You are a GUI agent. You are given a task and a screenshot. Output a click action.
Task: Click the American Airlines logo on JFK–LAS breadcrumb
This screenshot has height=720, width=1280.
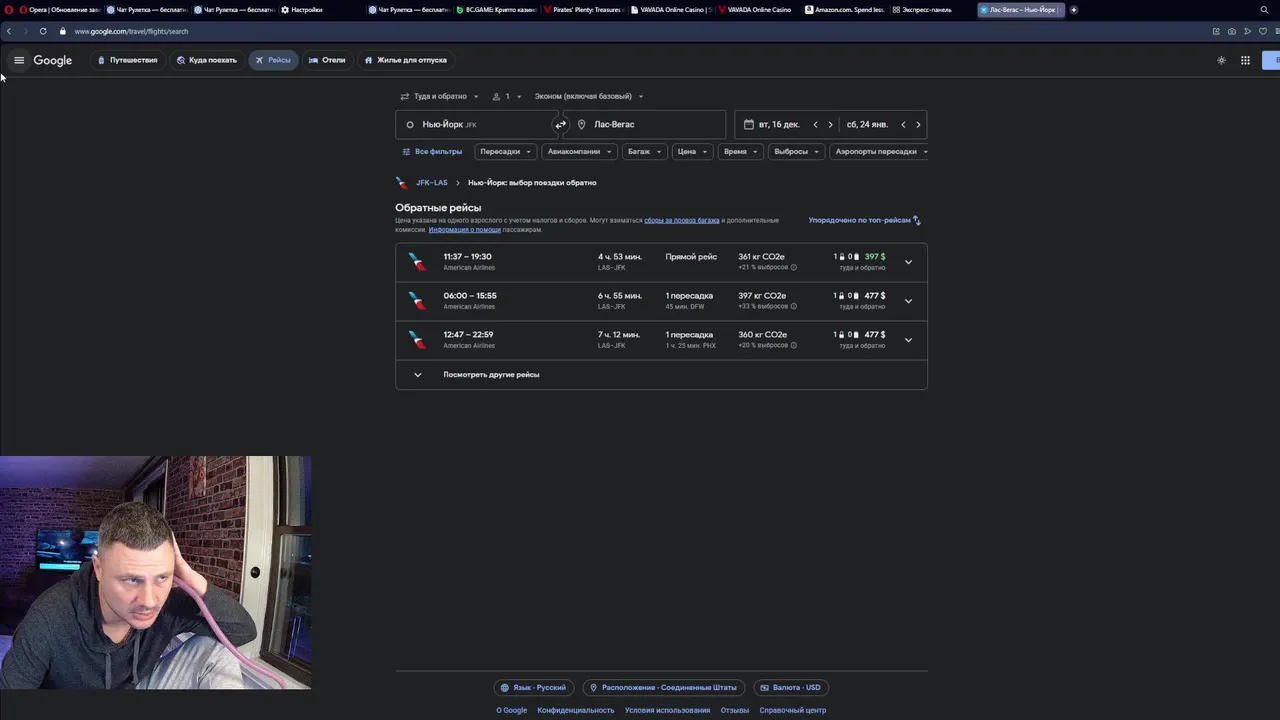click(402, 183)
